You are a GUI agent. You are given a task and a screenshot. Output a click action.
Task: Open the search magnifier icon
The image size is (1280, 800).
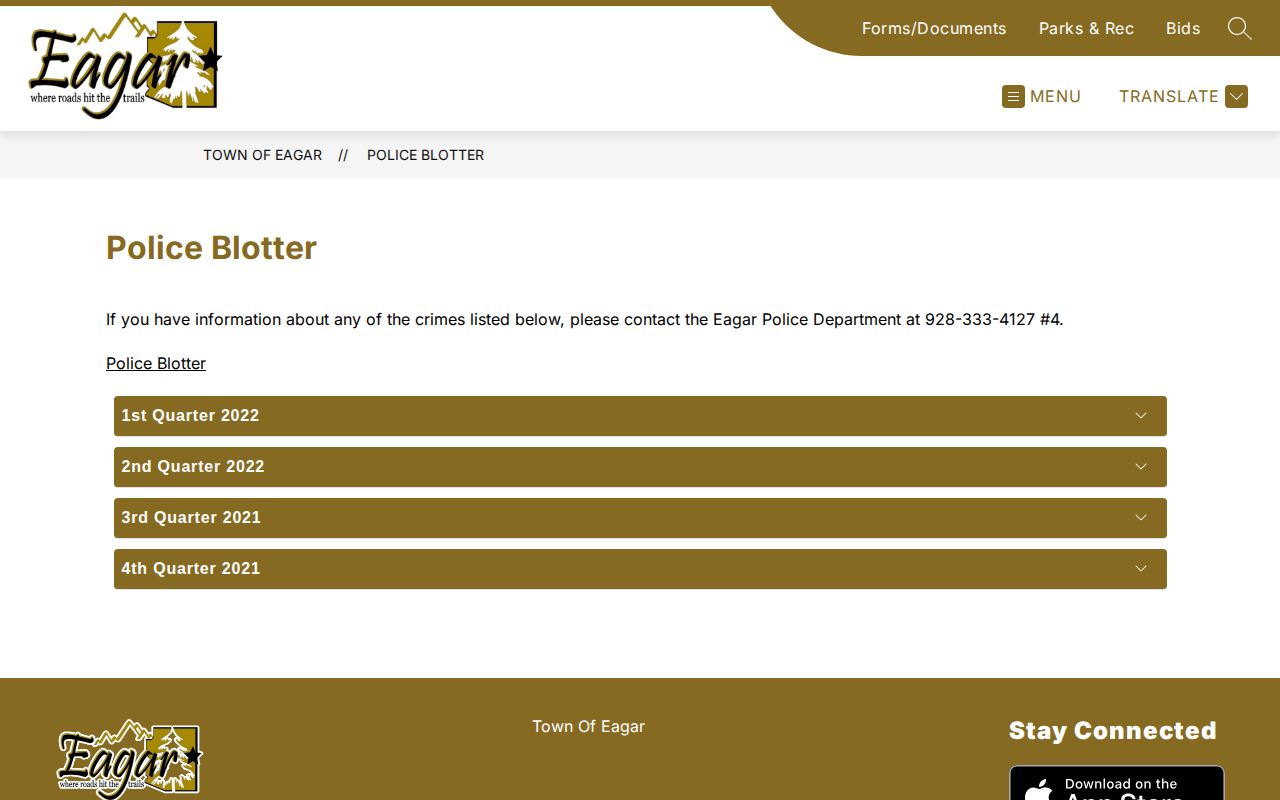1240,29
